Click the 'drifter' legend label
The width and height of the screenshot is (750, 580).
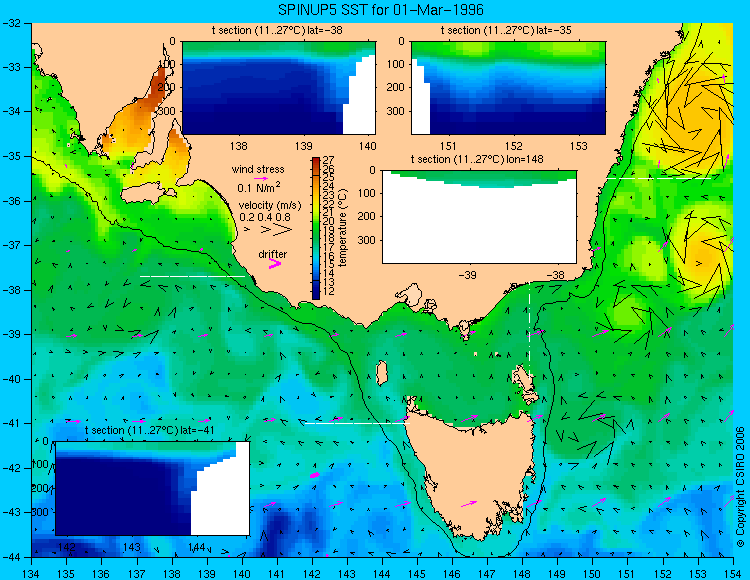[x=273, y=254]
